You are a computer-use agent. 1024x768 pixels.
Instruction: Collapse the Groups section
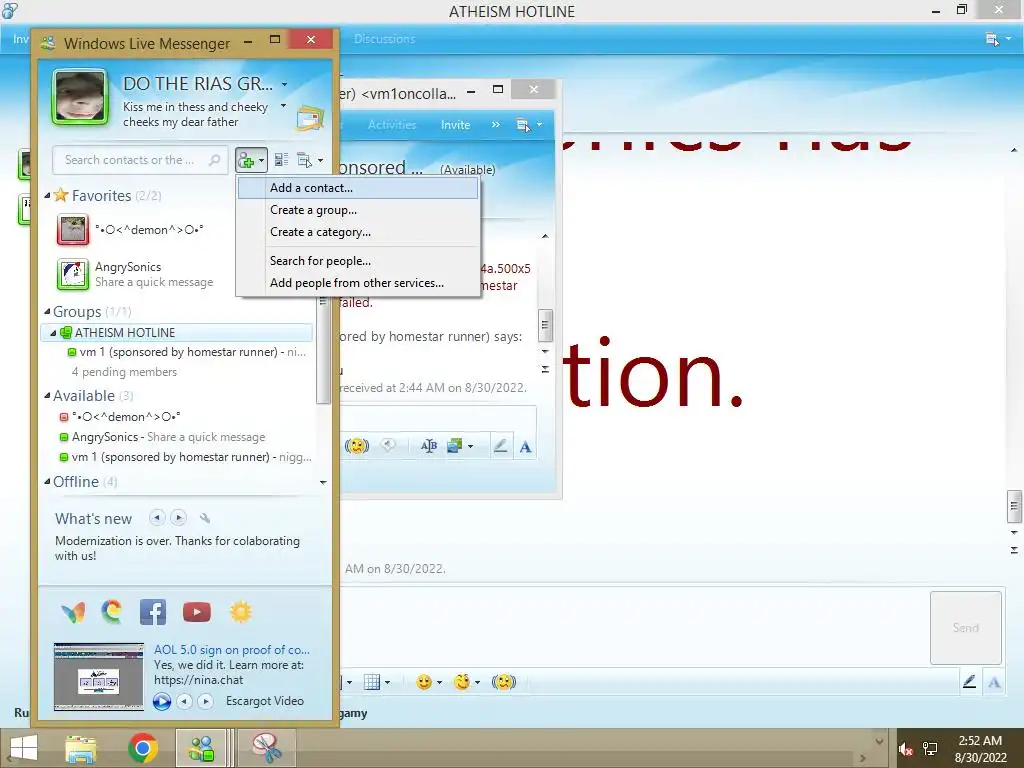click(x=48, y=312)
